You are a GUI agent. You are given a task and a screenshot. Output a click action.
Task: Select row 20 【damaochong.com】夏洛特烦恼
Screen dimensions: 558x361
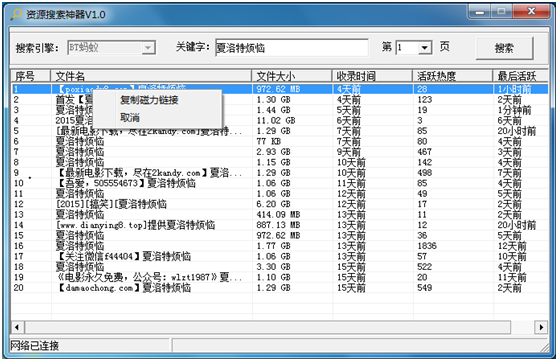tap(279, 288)
